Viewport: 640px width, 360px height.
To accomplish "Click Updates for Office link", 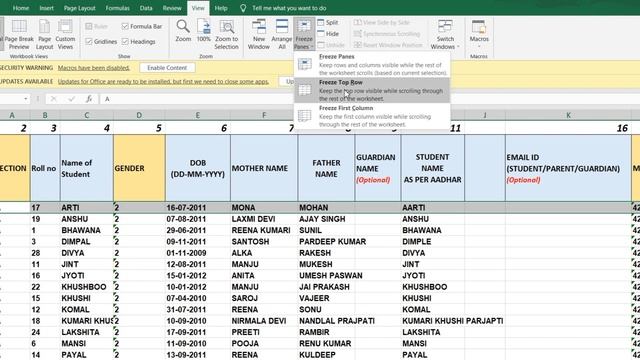I will pyautogui.click(x=163, y=82).
